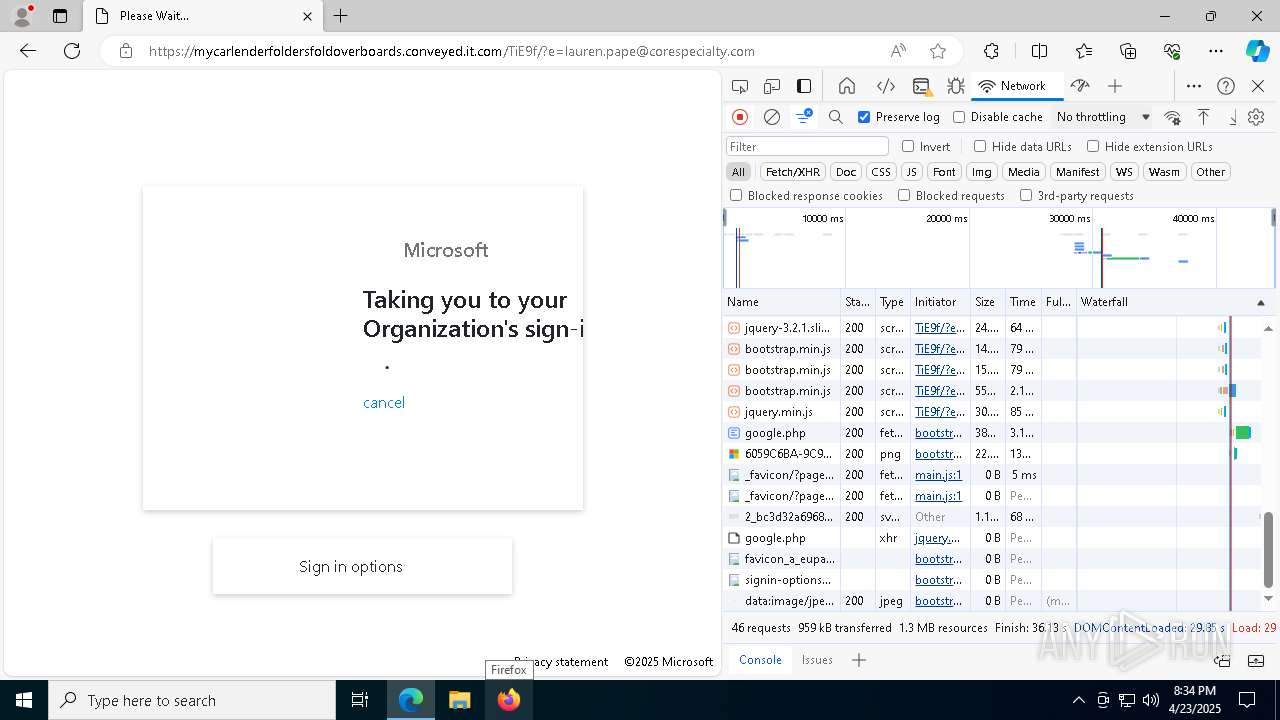Image resolution: width=1280 pixels, height=720 pixels.
Task: Check 3rd-party requests checkbox
Action: 1026,195
